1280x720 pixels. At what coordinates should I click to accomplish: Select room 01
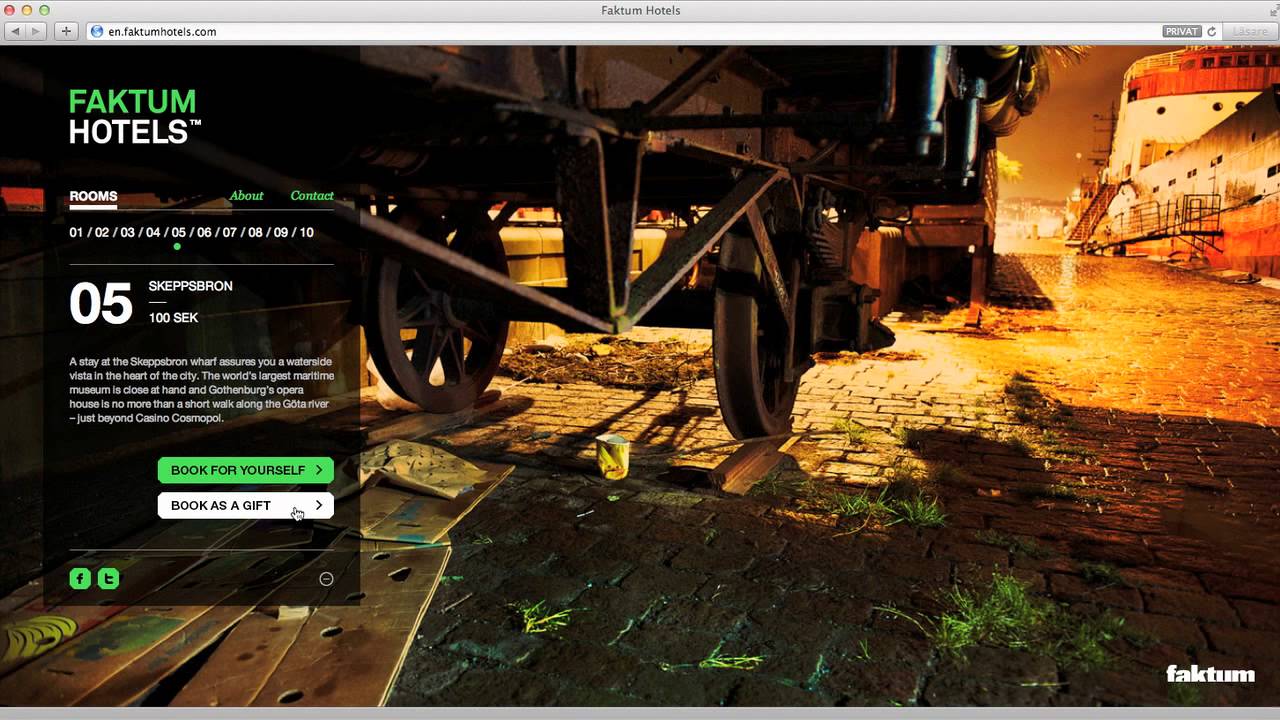[76, 232]
